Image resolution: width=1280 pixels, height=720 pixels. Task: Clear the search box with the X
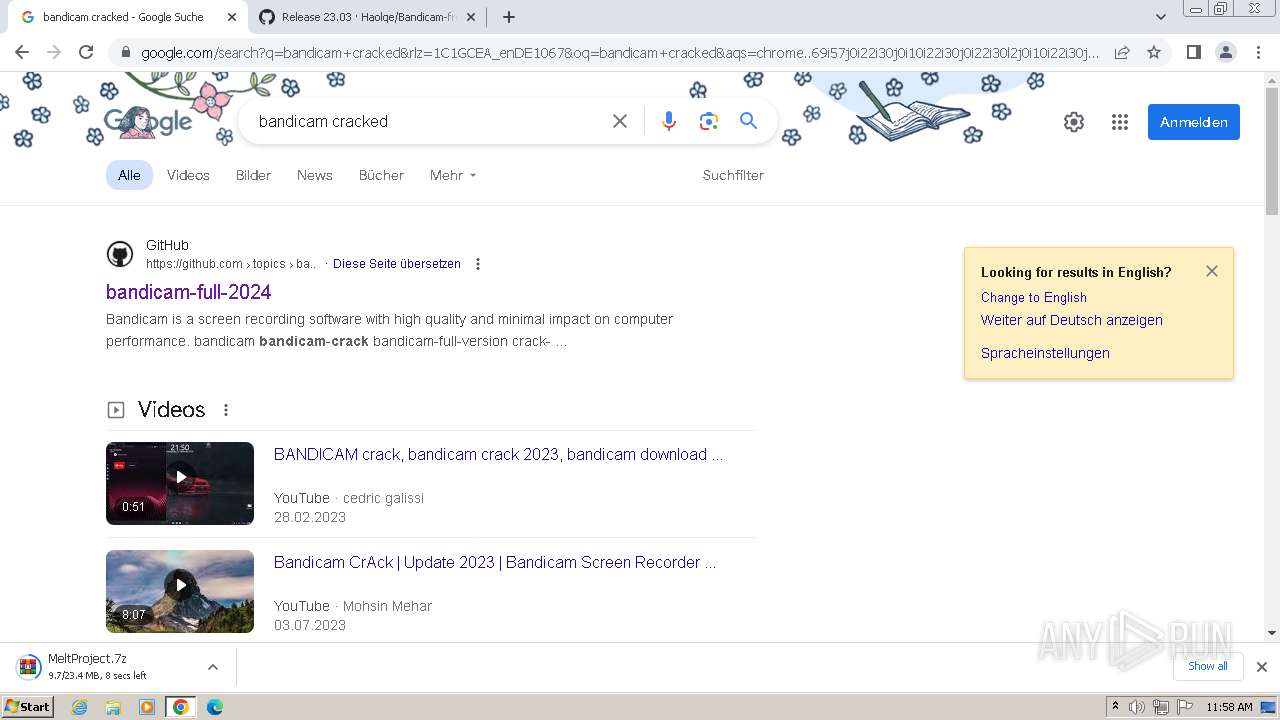620,121
